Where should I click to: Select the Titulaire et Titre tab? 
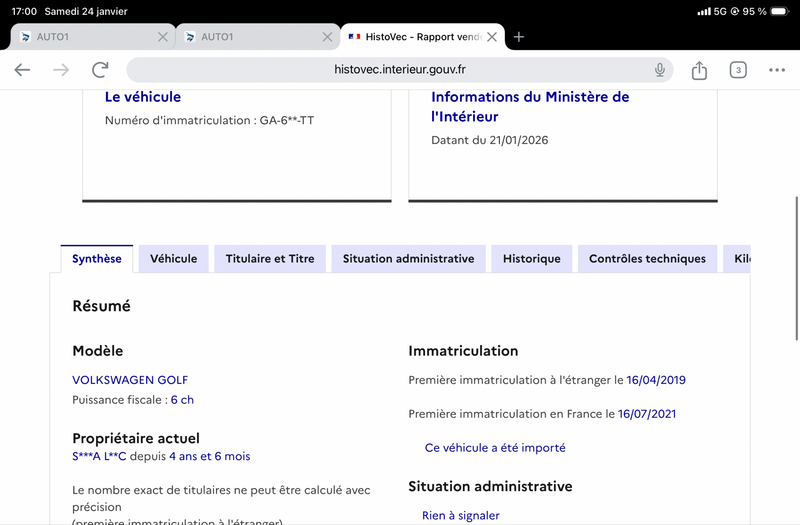[x=270, y=259]
